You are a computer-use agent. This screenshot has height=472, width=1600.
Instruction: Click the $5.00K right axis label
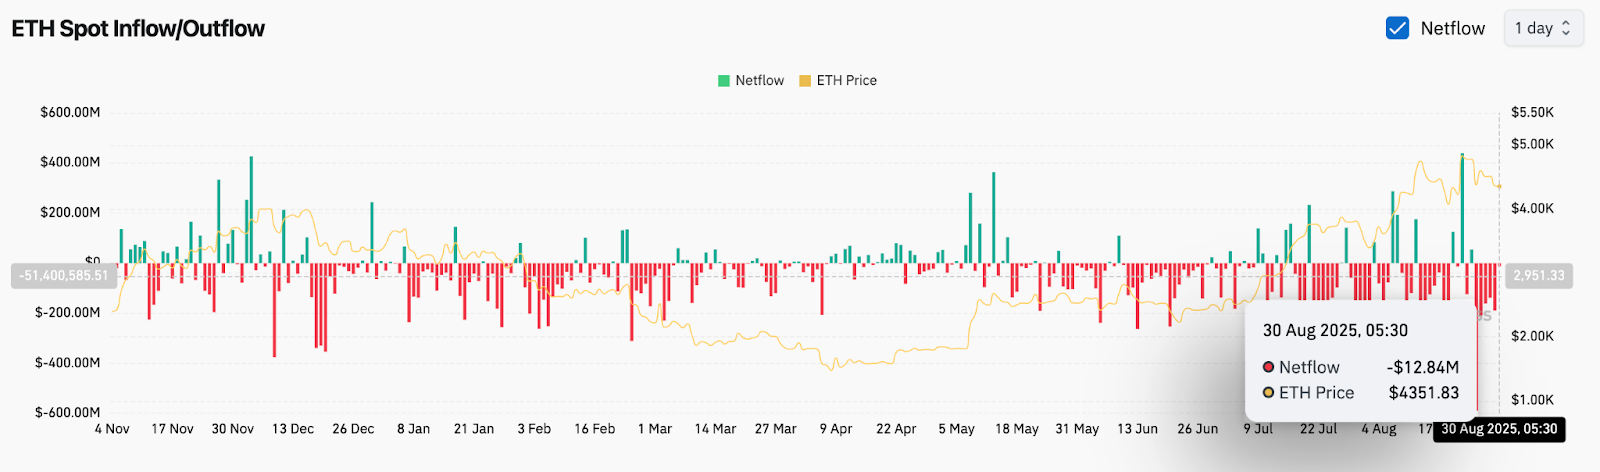[x=1532, y=144]
